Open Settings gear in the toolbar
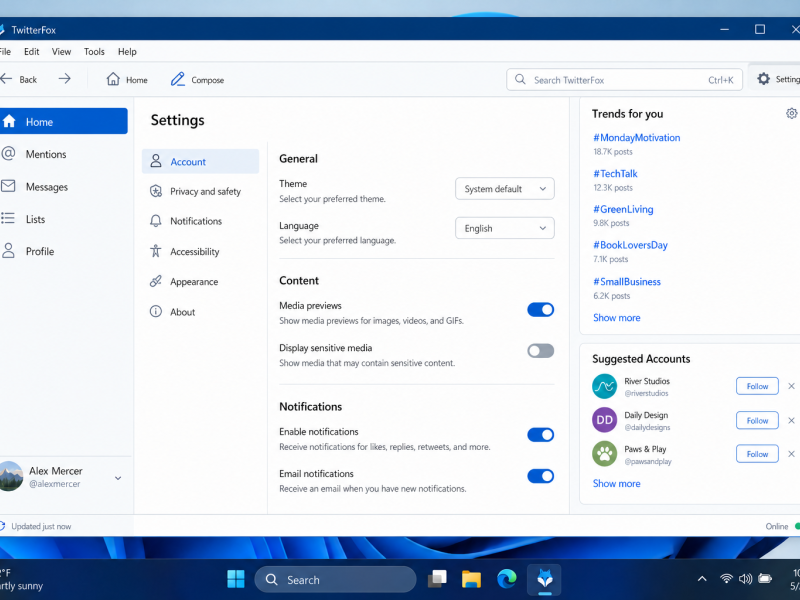The image size is (800, 600). pos(763,79)
